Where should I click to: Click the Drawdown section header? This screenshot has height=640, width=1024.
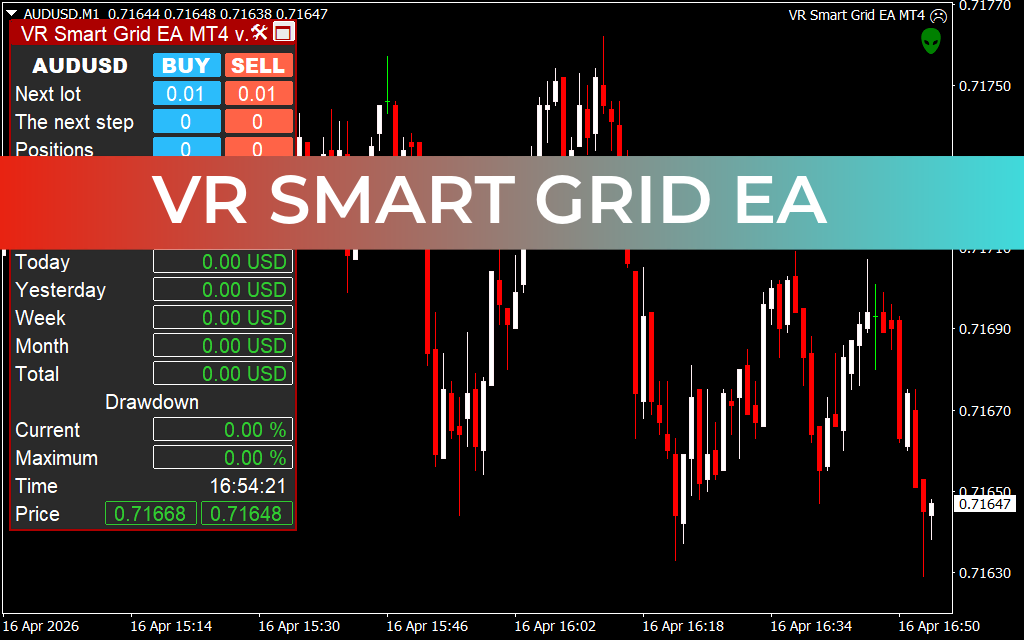[x=152, y=402]
